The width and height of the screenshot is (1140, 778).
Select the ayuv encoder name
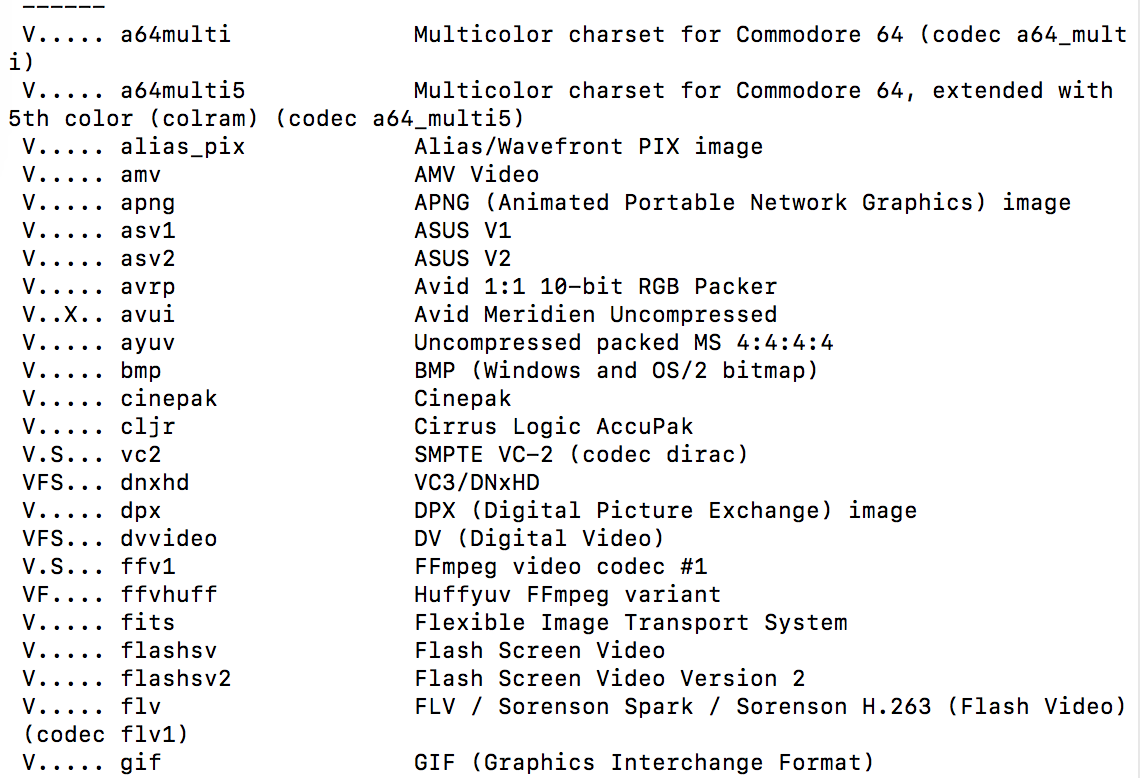(148, 343)
